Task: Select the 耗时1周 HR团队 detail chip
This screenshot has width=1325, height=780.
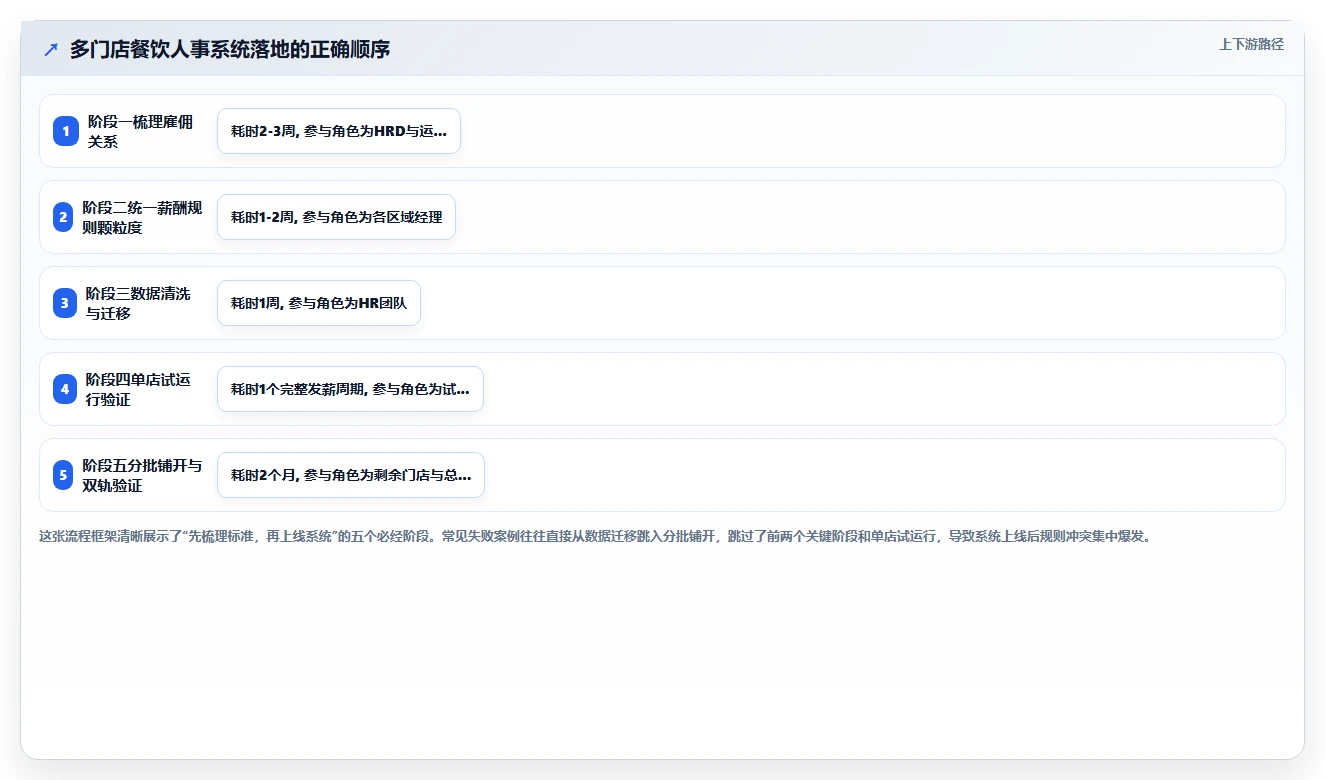Action: [x=319, y=303]
